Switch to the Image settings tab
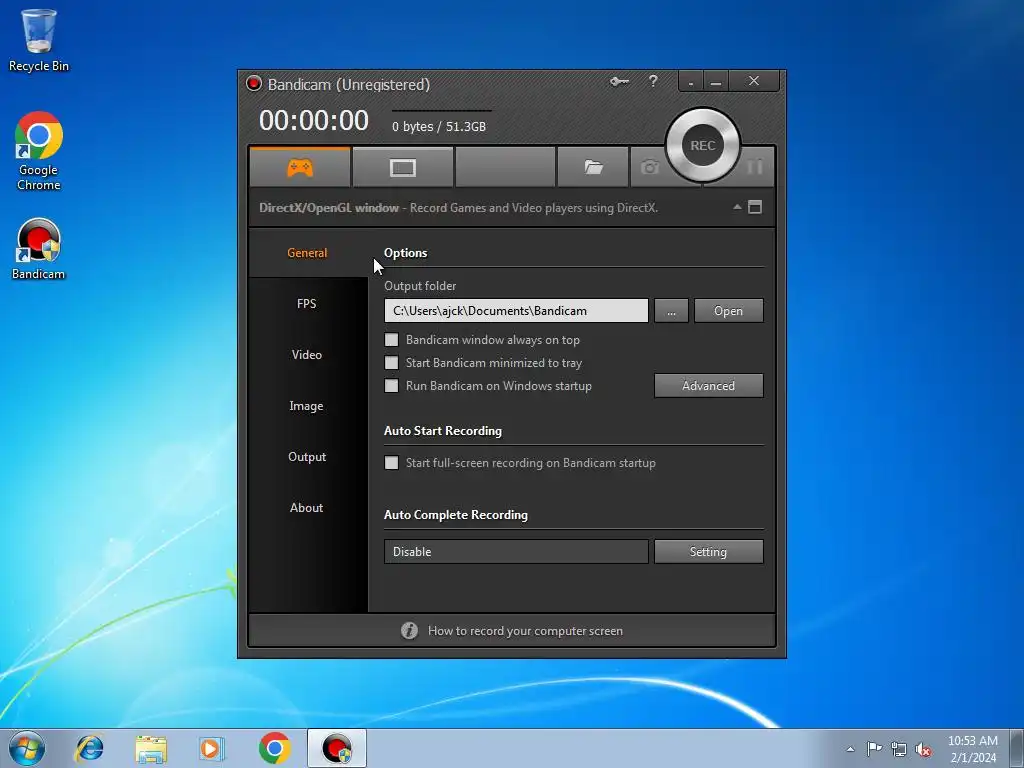 (x=307, y=406)
